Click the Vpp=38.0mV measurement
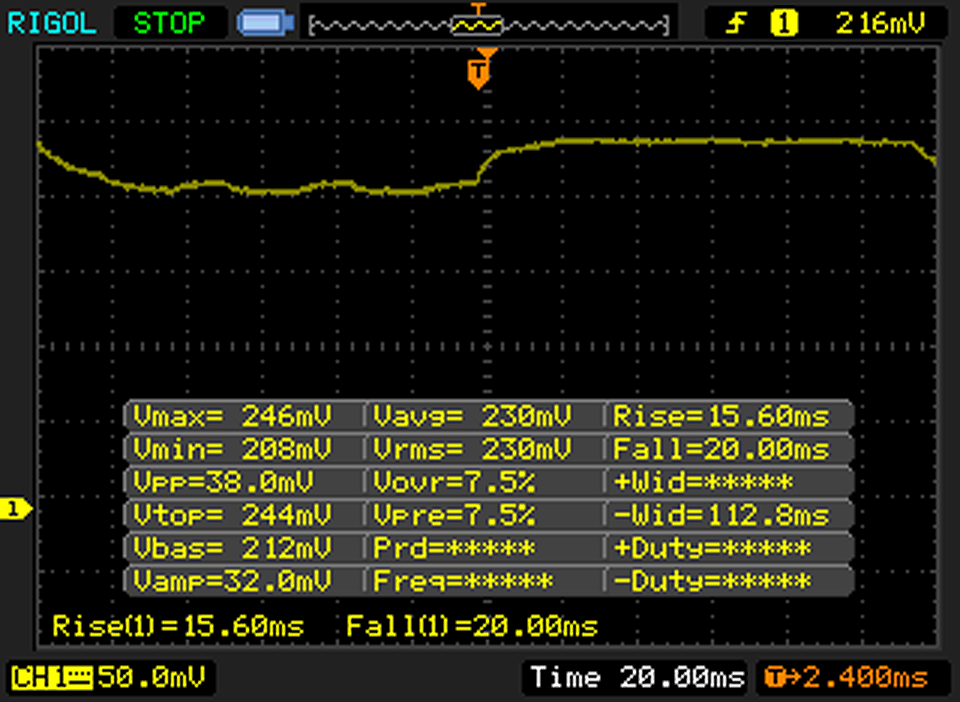 click(223, 482)
